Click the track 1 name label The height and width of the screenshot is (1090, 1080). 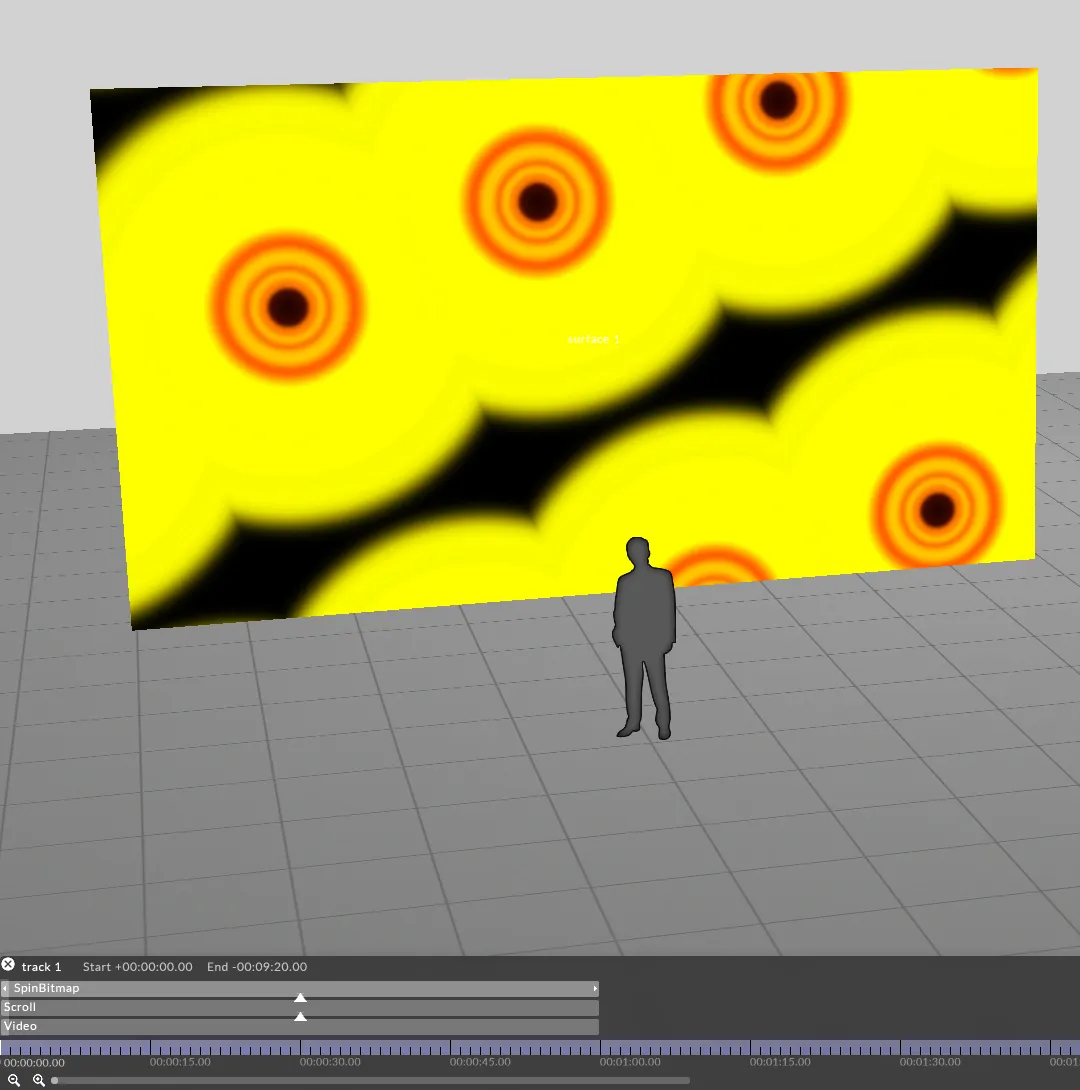[x=42, y=967]
